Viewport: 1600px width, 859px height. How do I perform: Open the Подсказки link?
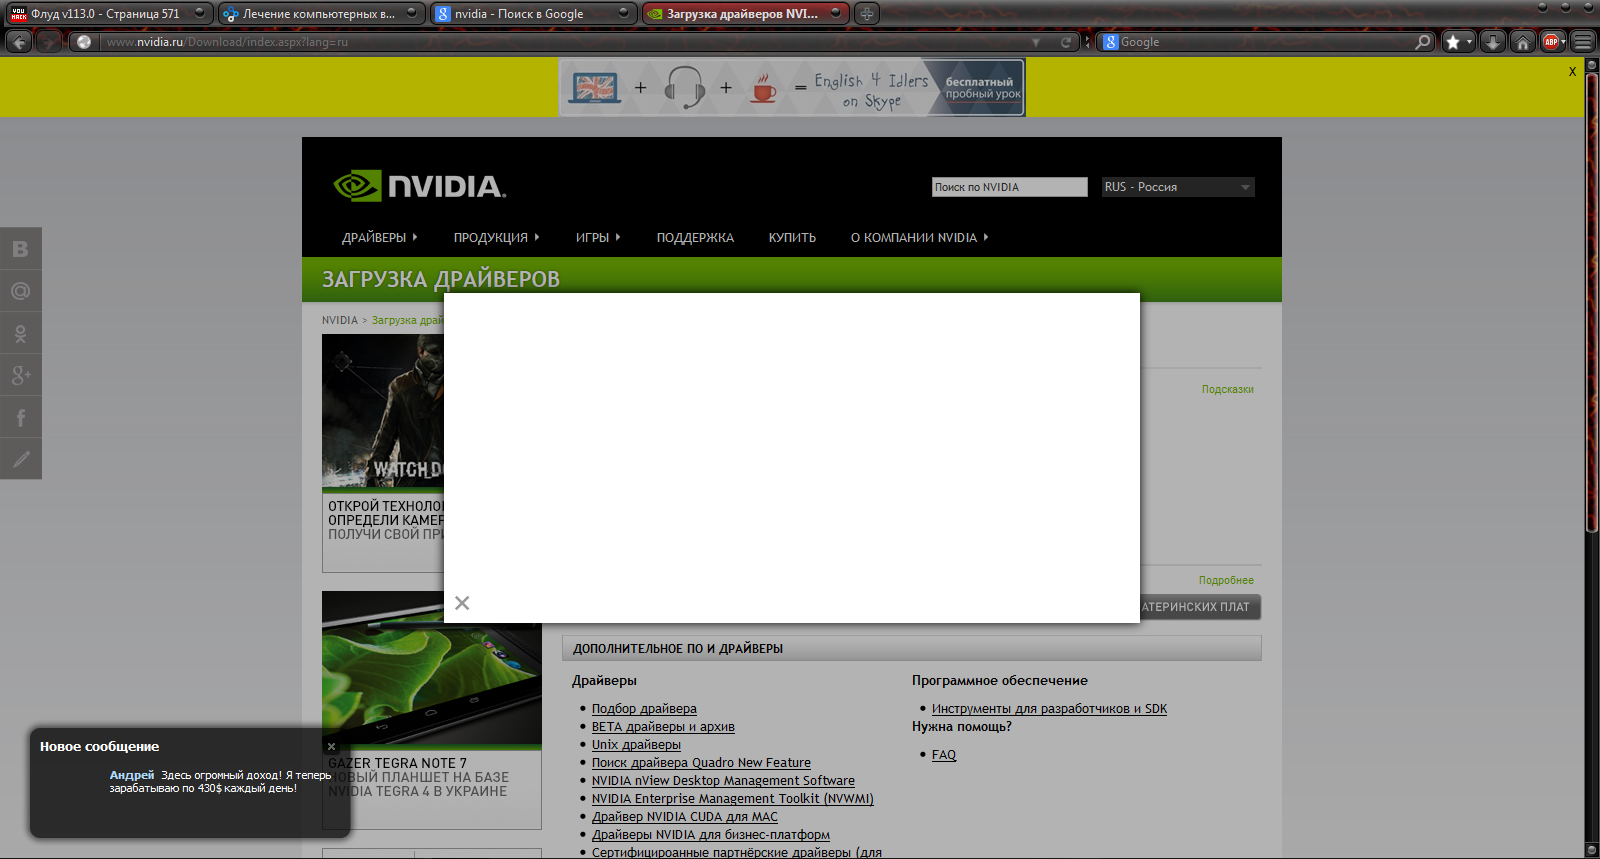pyautogui.click(x=1227, y=390)
